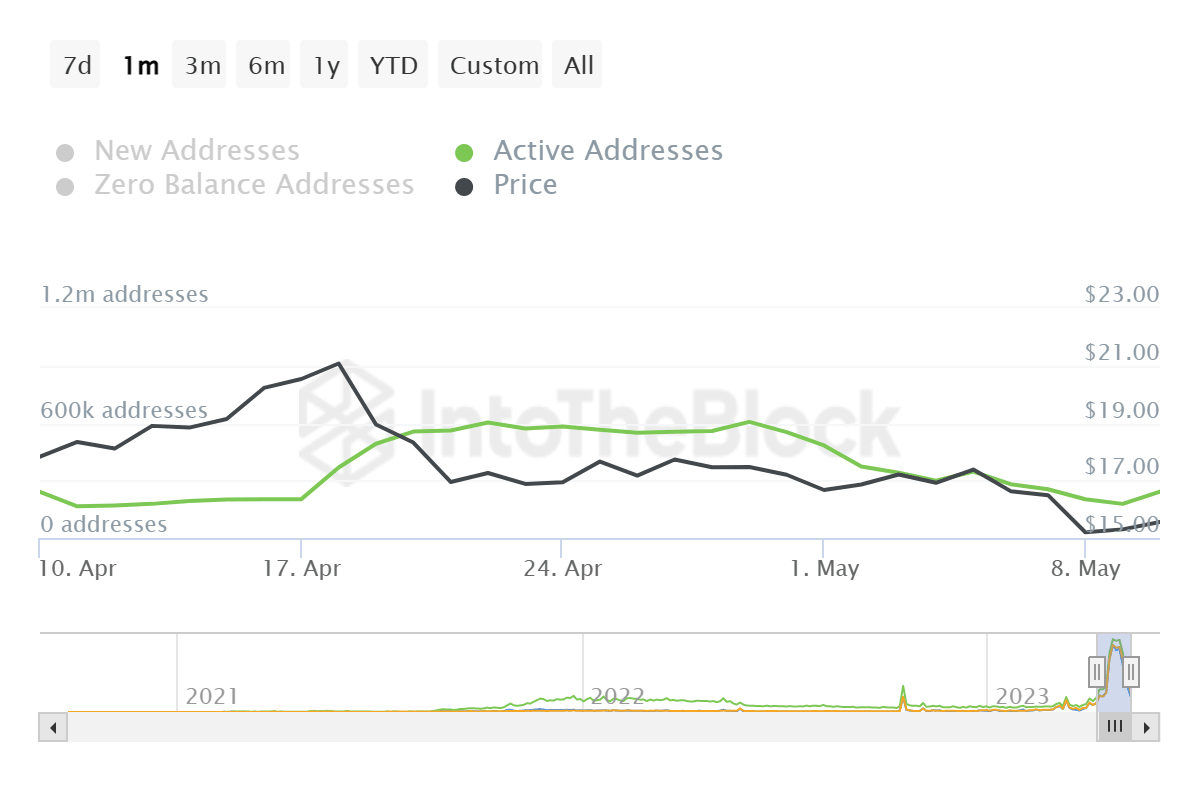Click the Price legend's dark dot
This screenshot has height=800, width=1200.
click(464, 186)
